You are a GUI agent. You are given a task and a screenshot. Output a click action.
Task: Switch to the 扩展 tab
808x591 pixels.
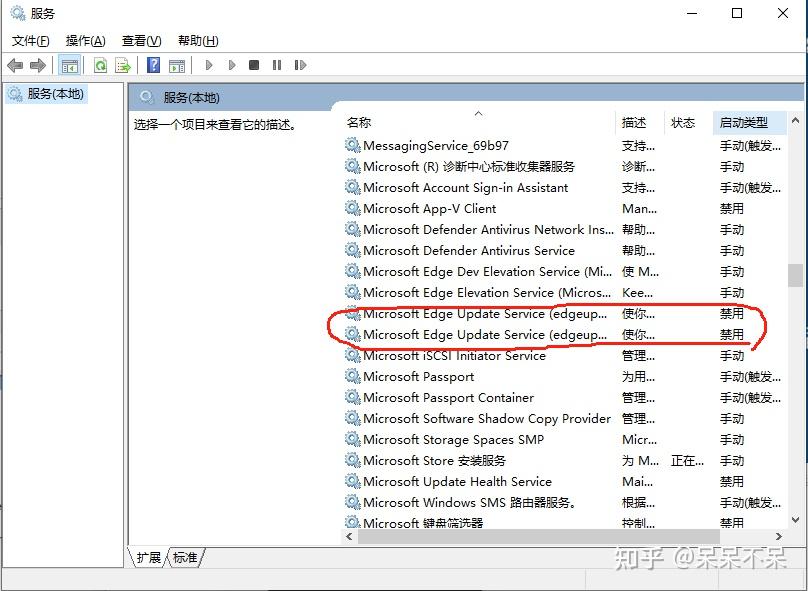[x=148, y=559]
